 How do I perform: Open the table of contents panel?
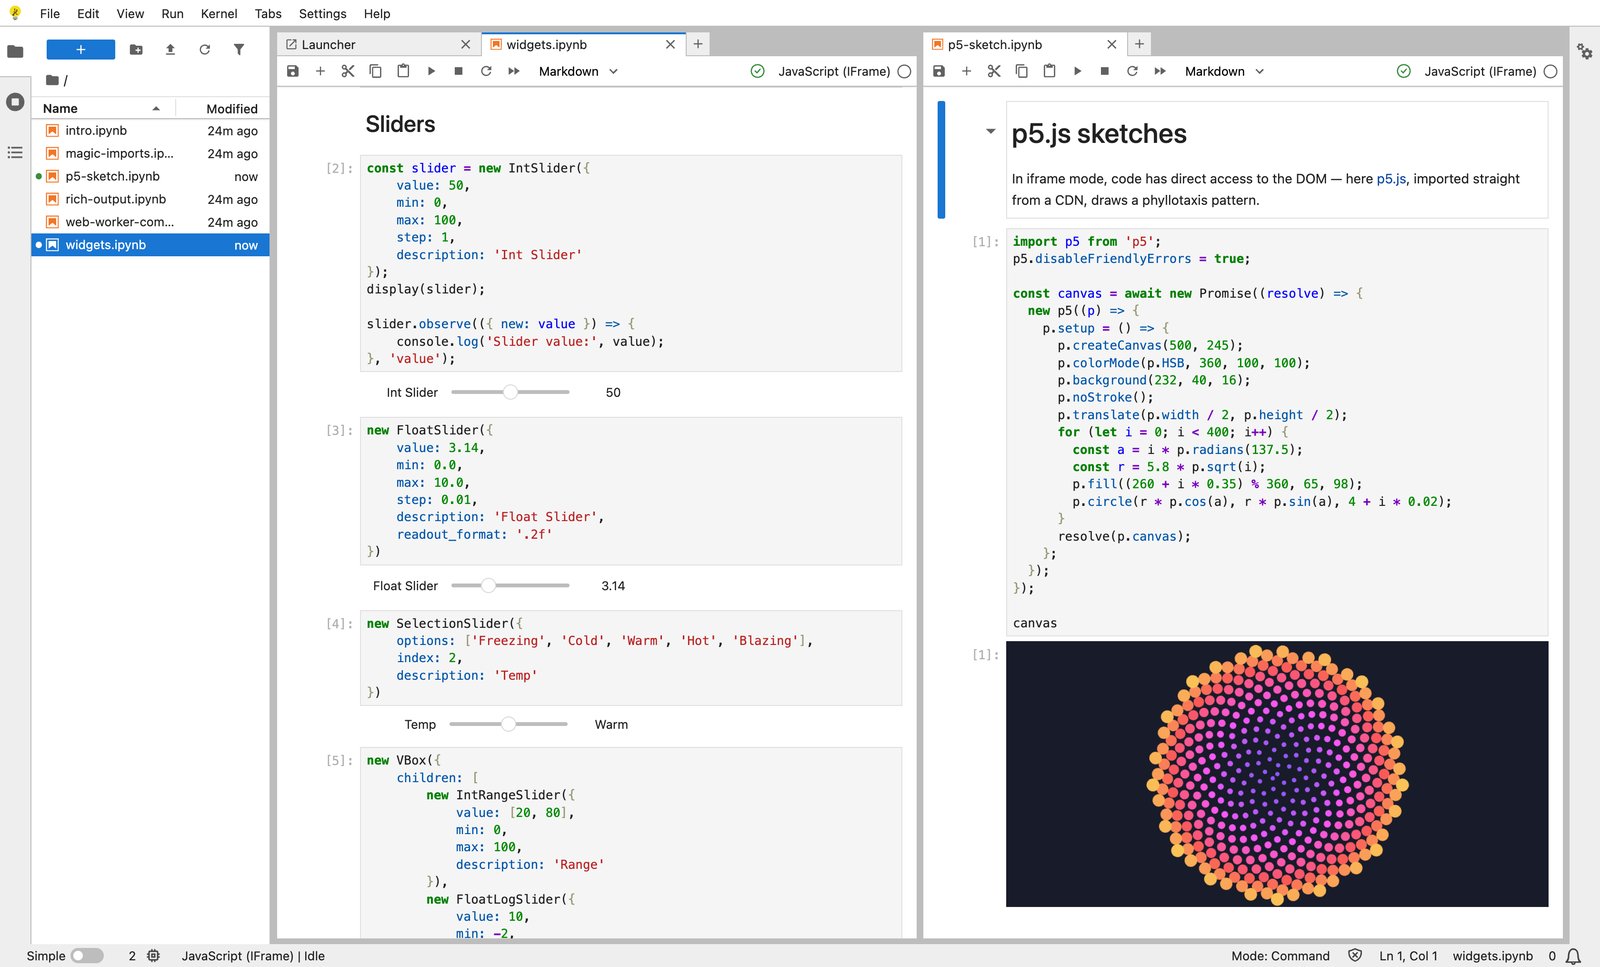tap(15, 152)
